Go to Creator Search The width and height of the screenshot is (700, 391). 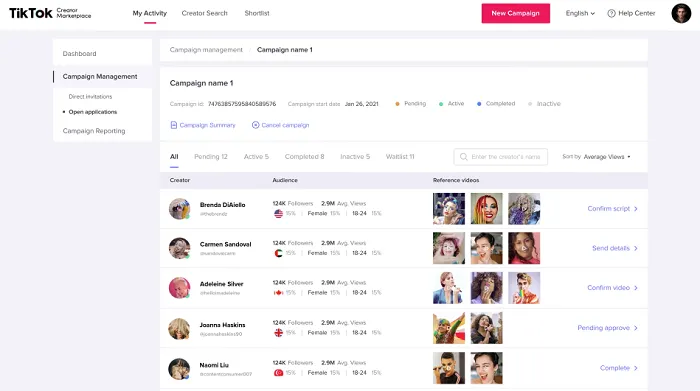coord(204,13)
